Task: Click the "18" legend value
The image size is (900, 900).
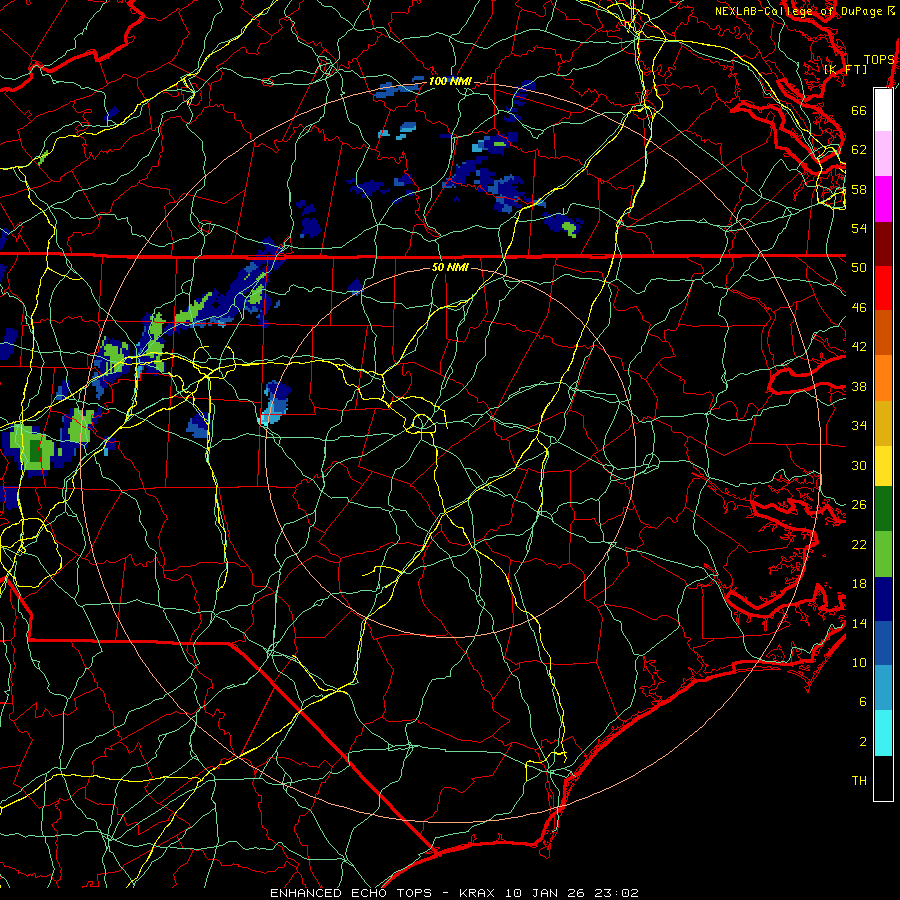Action: pyautogui.click(x=859, y=584)
